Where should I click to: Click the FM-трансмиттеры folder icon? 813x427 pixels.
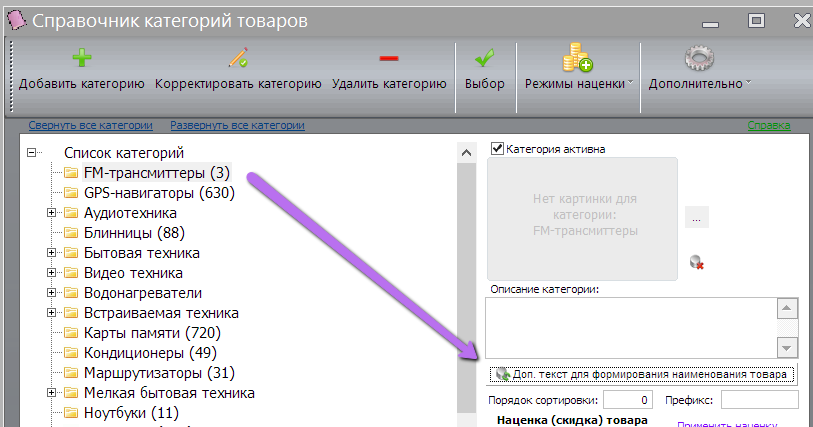point(71,173)
